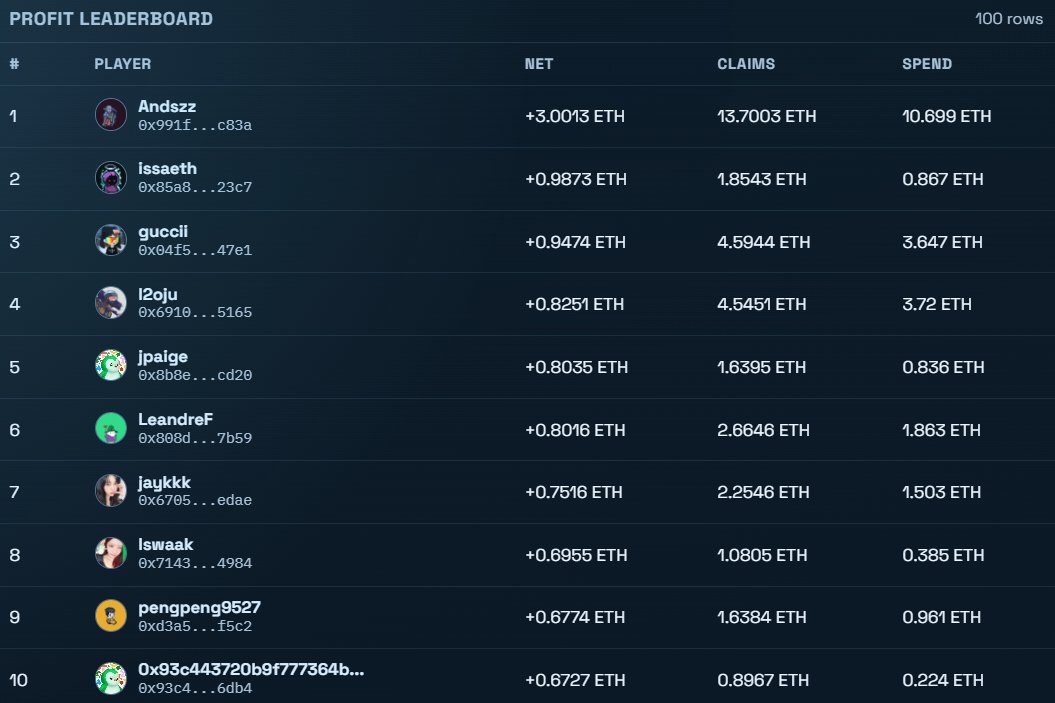Click net value +0.8035 ETH
The width and height of the screenshot is (1055, 703).
[x=577, y=367]
